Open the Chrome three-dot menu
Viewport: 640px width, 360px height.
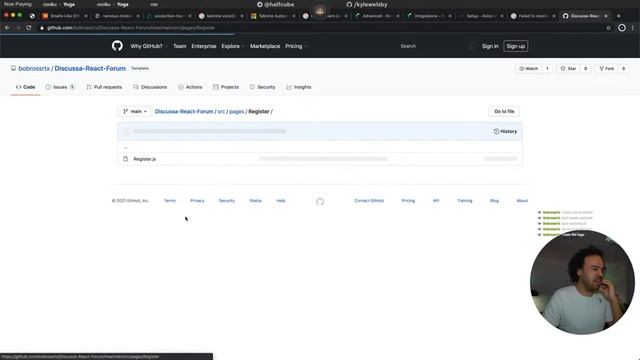(633, 28)
